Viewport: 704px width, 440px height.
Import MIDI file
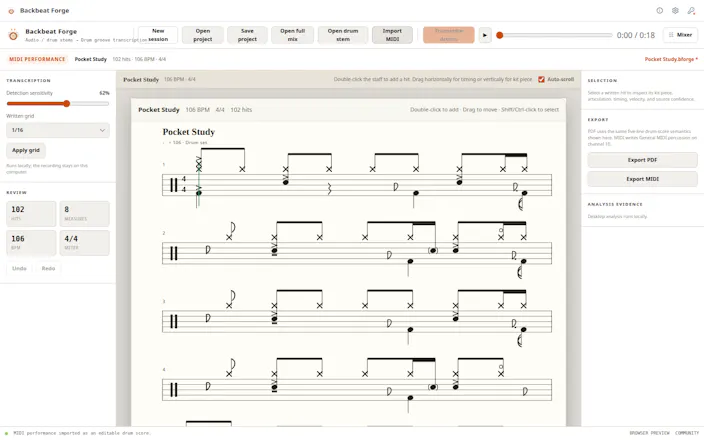(x=392, y=35)
